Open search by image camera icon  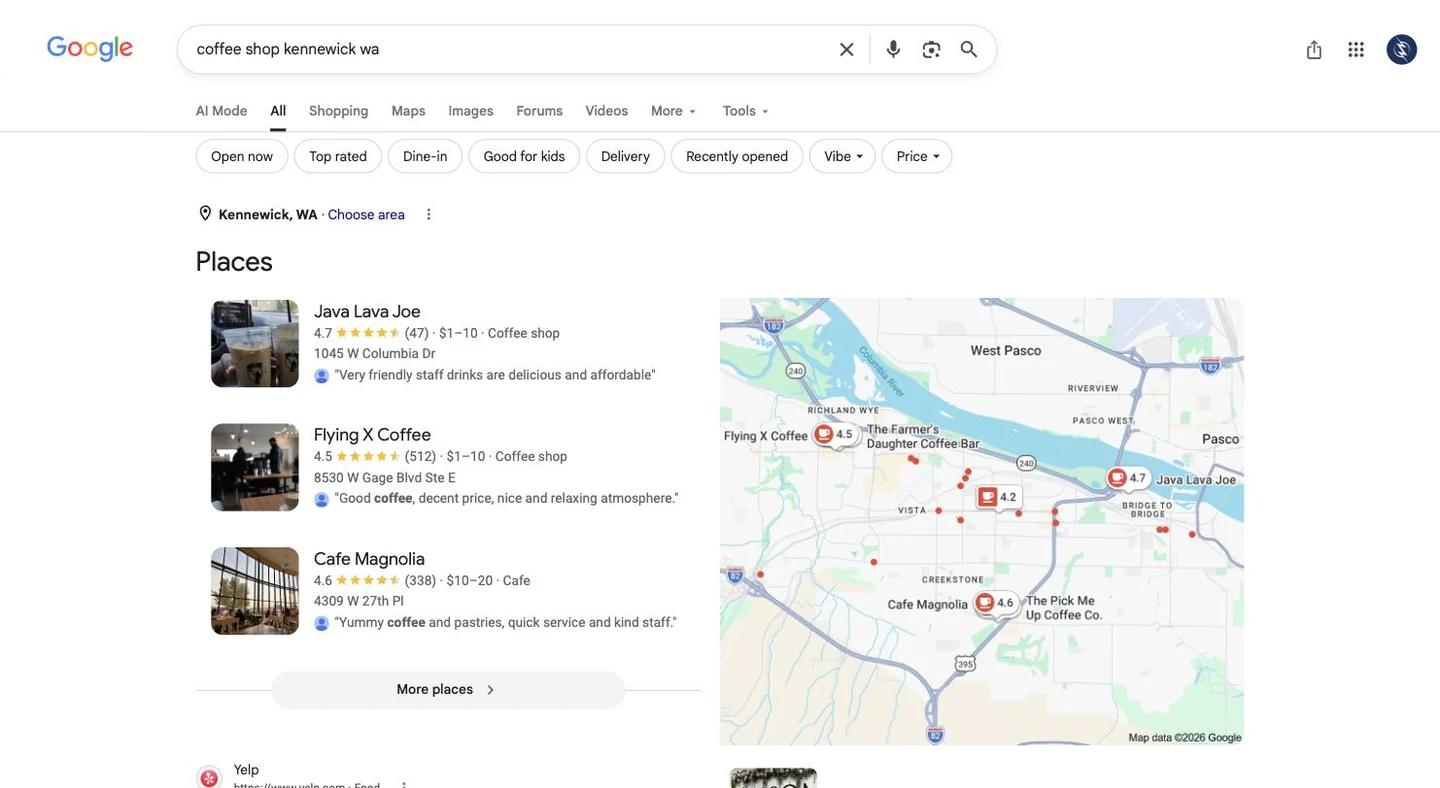point(931,49)
